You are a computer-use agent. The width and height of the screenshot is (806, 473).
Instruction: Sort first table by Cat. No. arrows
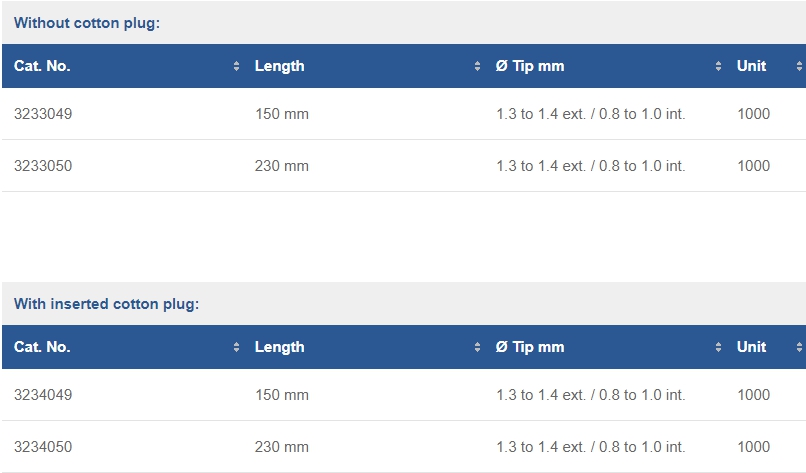tap(236, 66)
